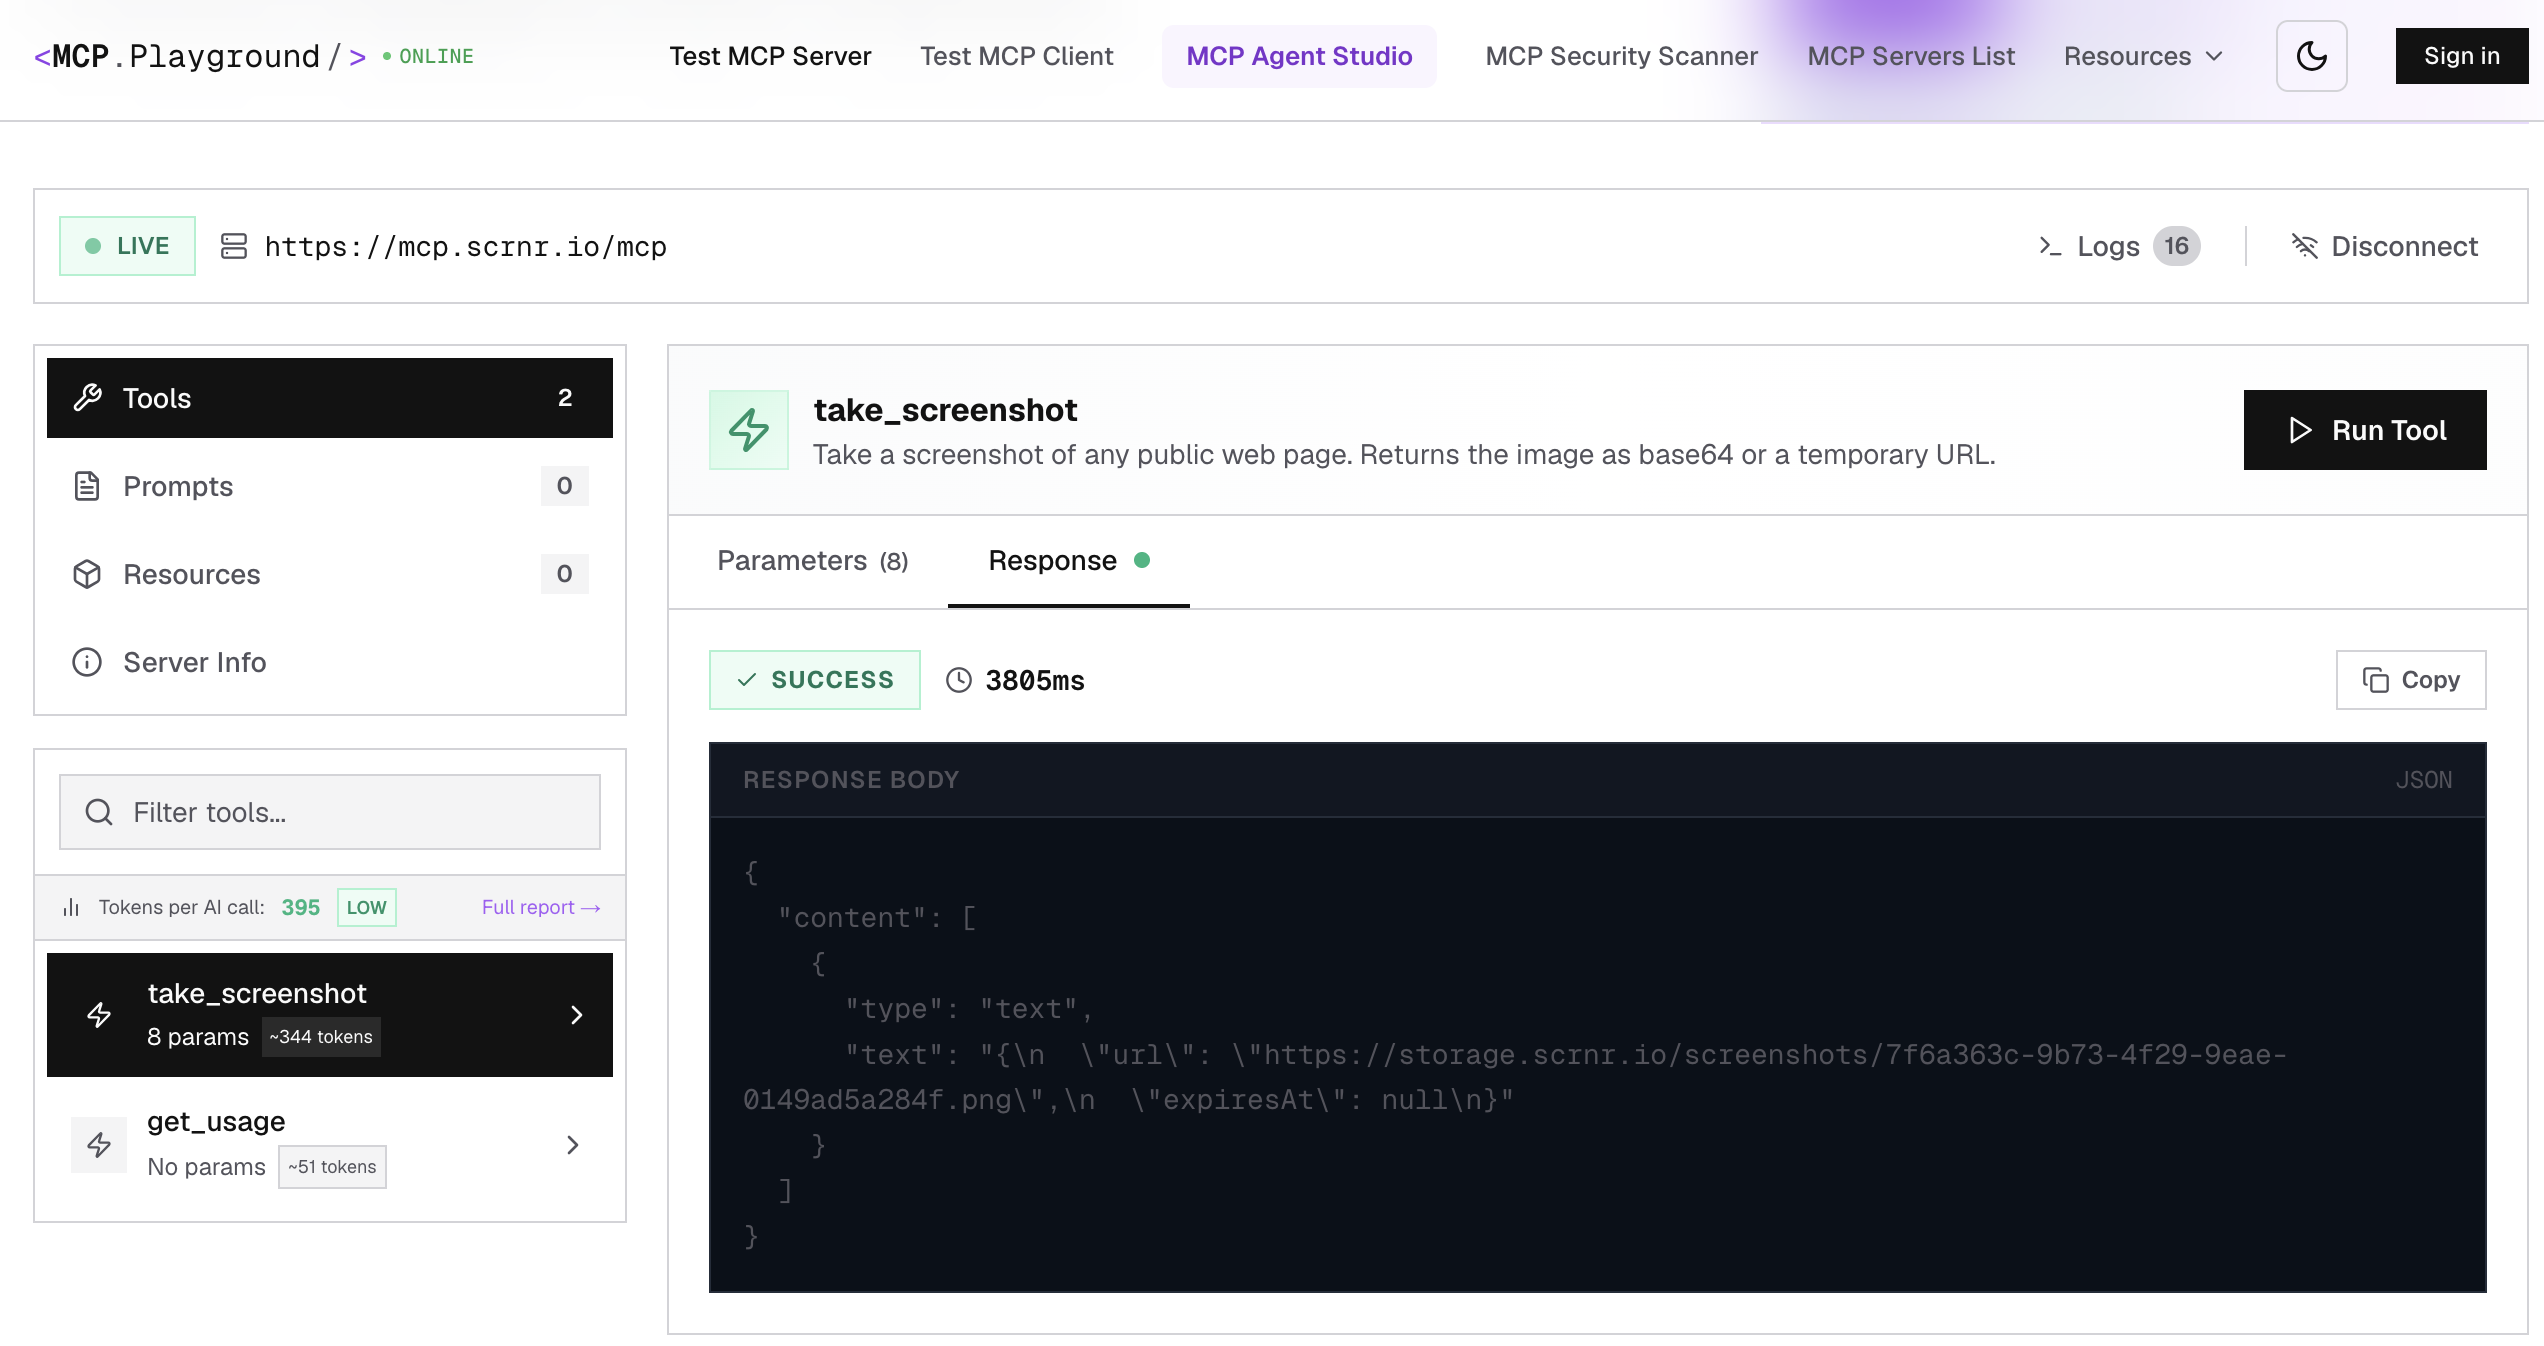Click the token count 395
2544x1346 pixels.
tap(300, 907)
